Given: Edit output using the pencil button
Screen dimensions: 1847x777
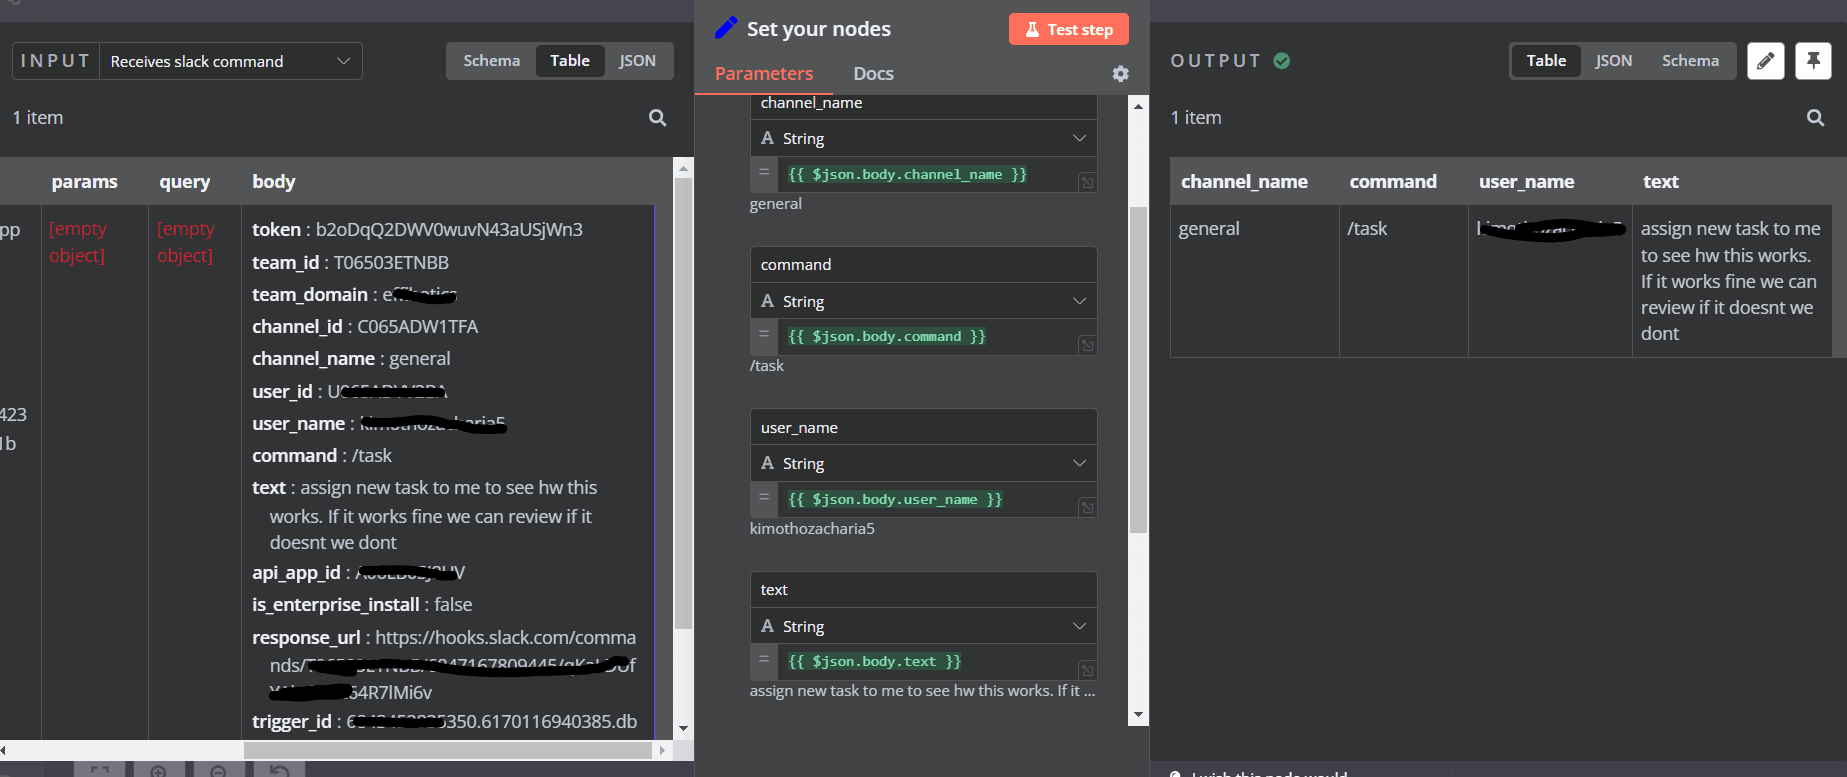Looking at the screenshot, I should coord(1765,61).
